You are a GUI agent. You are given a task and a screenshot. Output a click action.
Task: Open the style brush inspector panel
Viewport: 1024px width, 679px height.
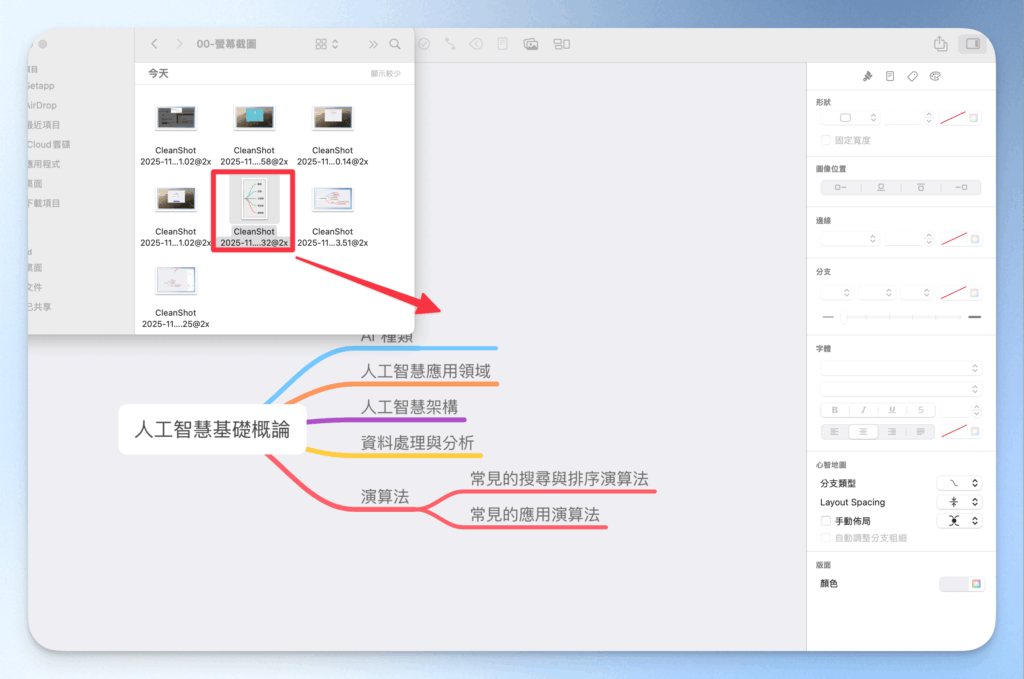pyautogui.click(x=868, y=76)
